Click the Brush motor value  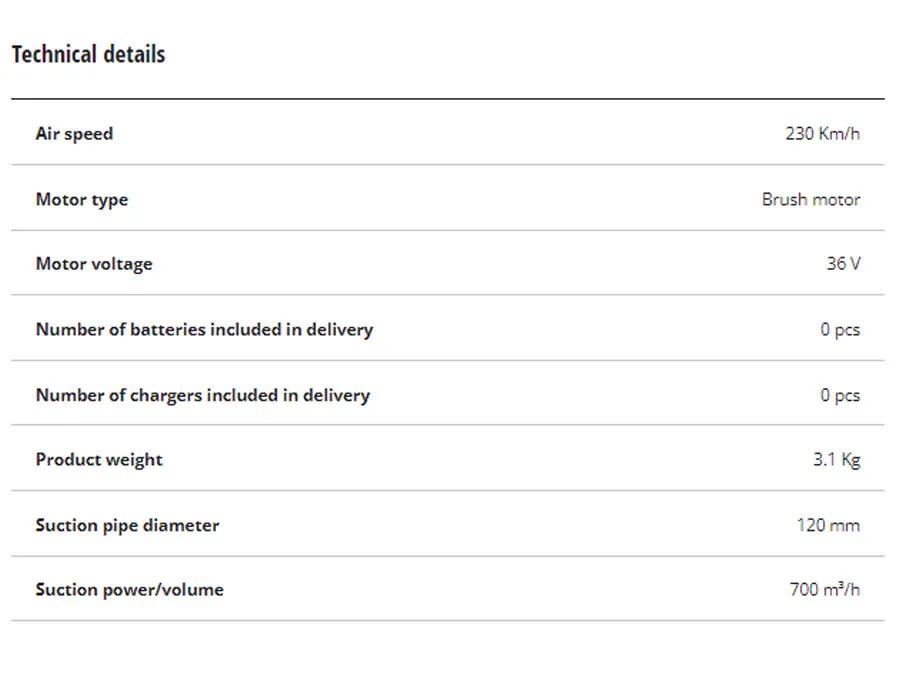811,200
